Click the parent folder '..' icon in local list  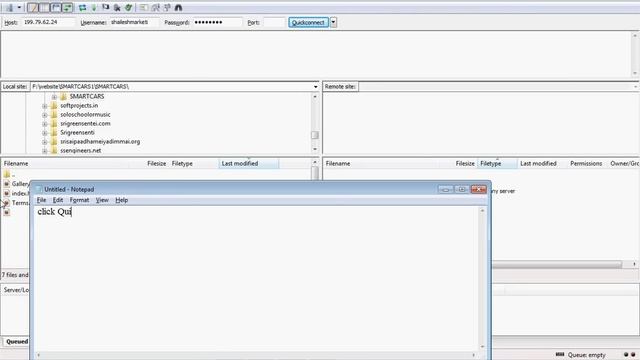(x=7, y=174)
